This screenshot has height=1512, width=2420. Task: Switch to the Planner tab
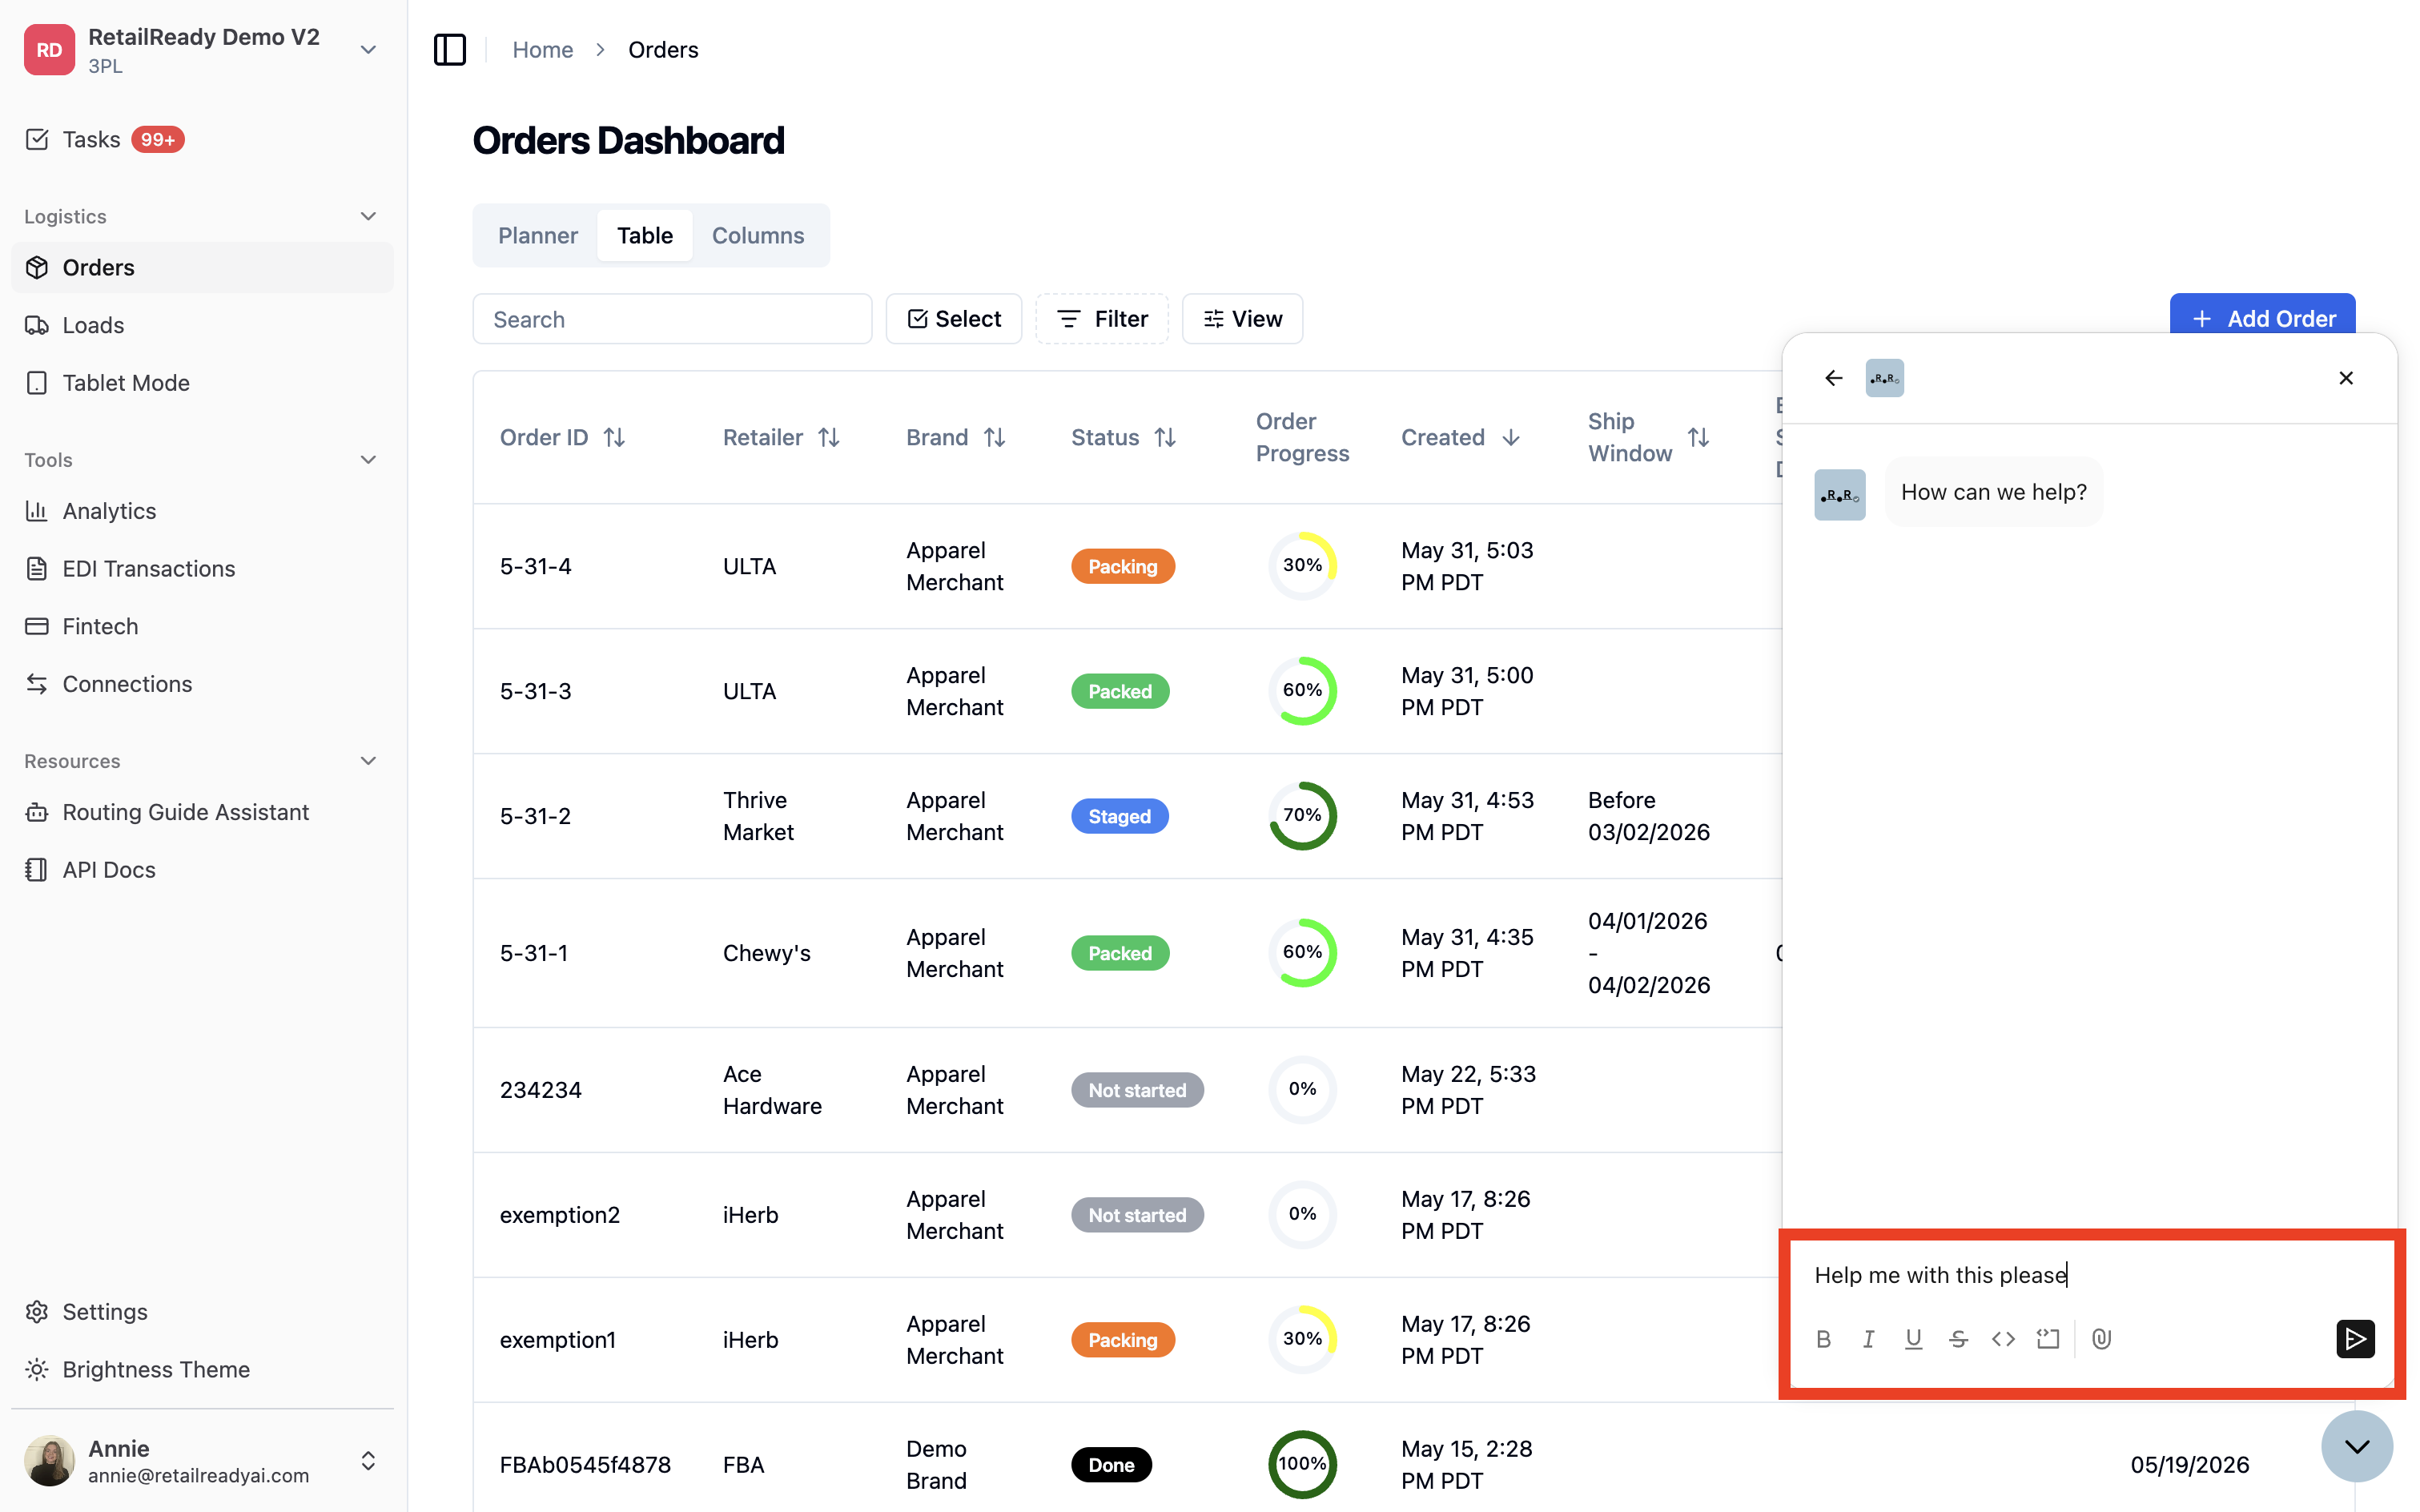coord(538,235)
